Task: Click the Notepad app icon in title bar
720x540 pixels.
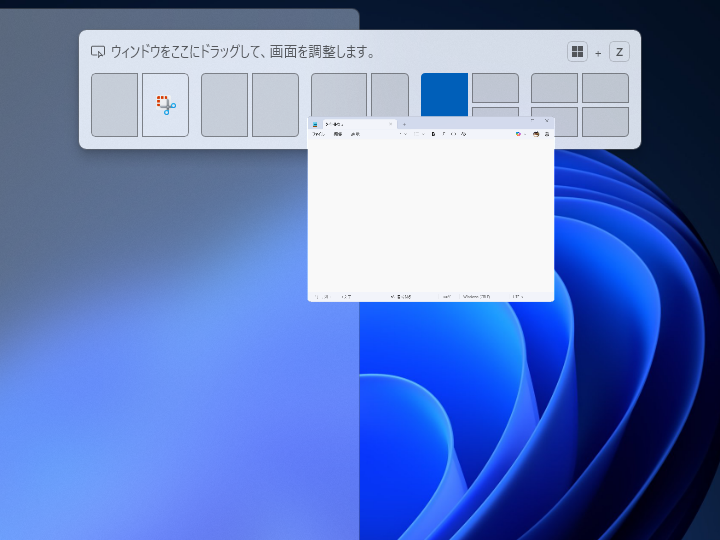Action: [315, 125]
